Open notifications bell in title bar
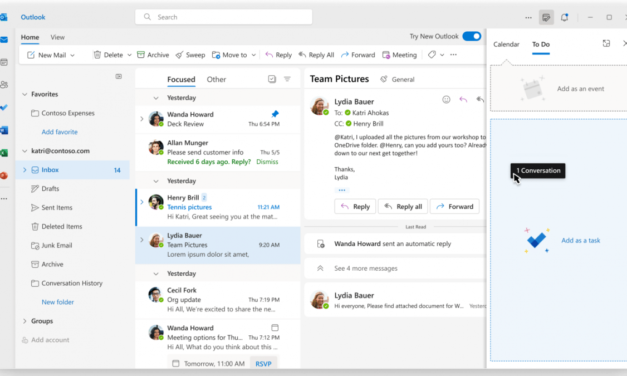This screenshot has height=376, width=627. [x=564, y=17]
